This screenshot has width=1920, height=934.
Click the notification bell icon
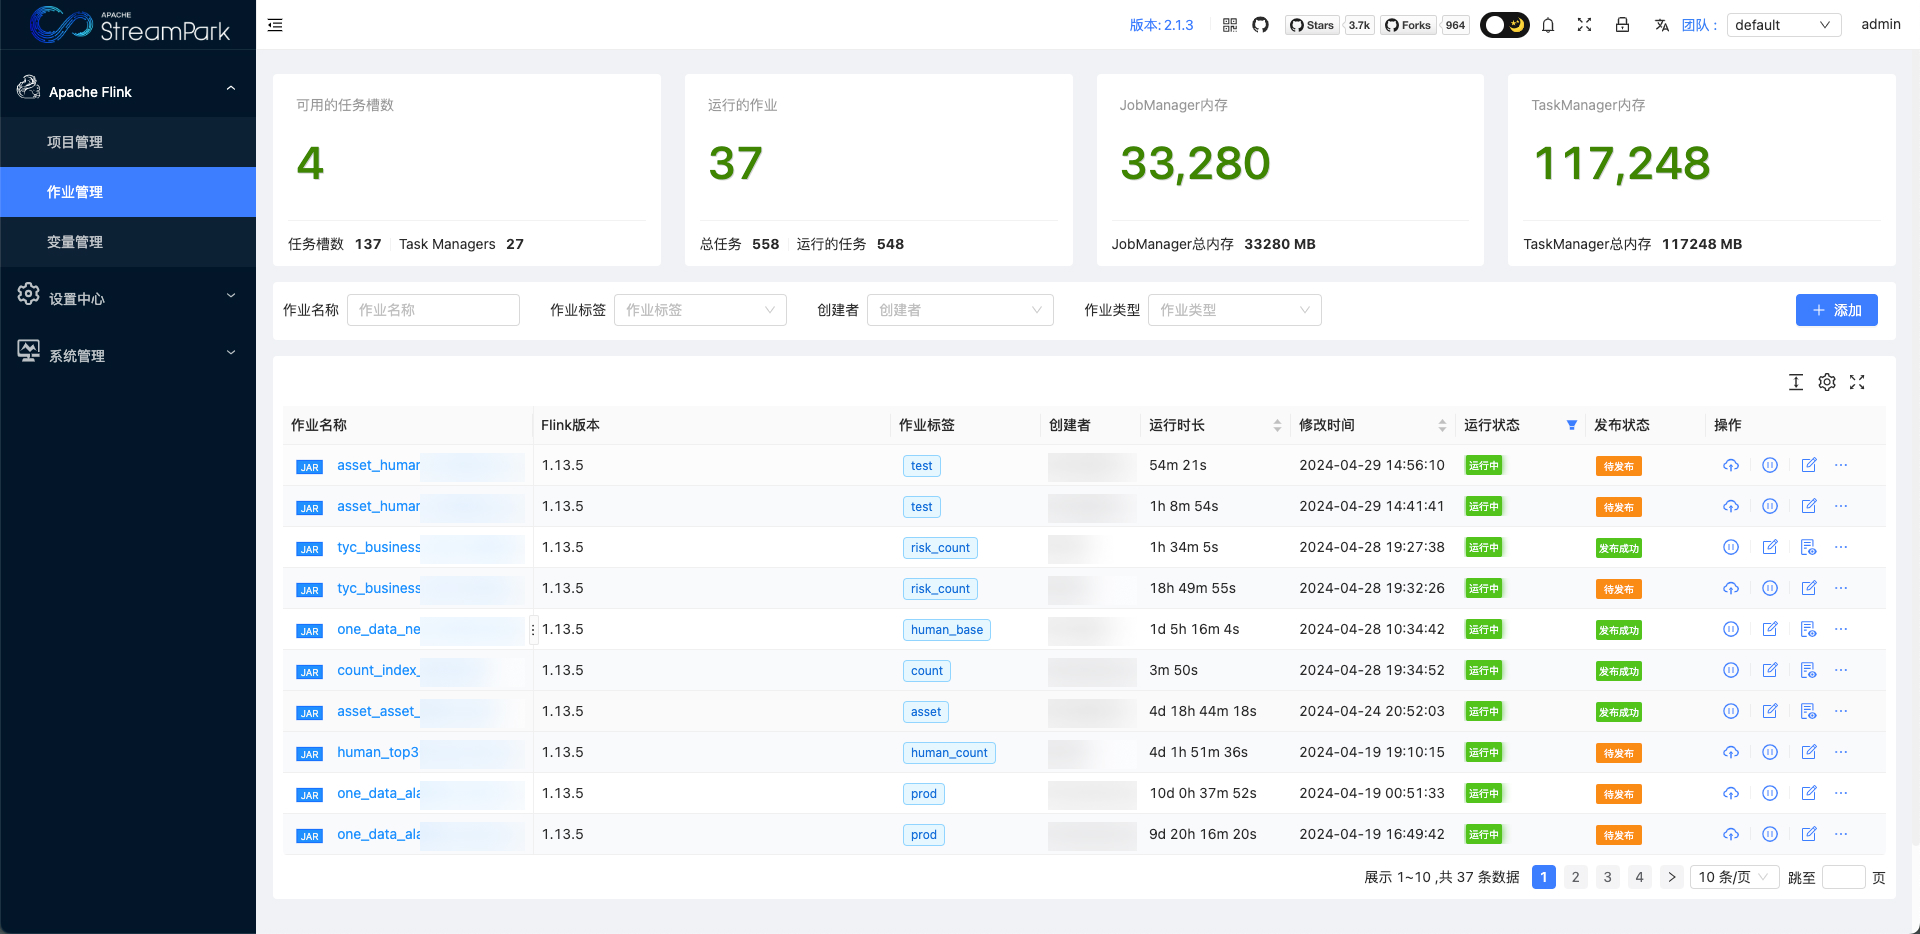[1548, 25]
